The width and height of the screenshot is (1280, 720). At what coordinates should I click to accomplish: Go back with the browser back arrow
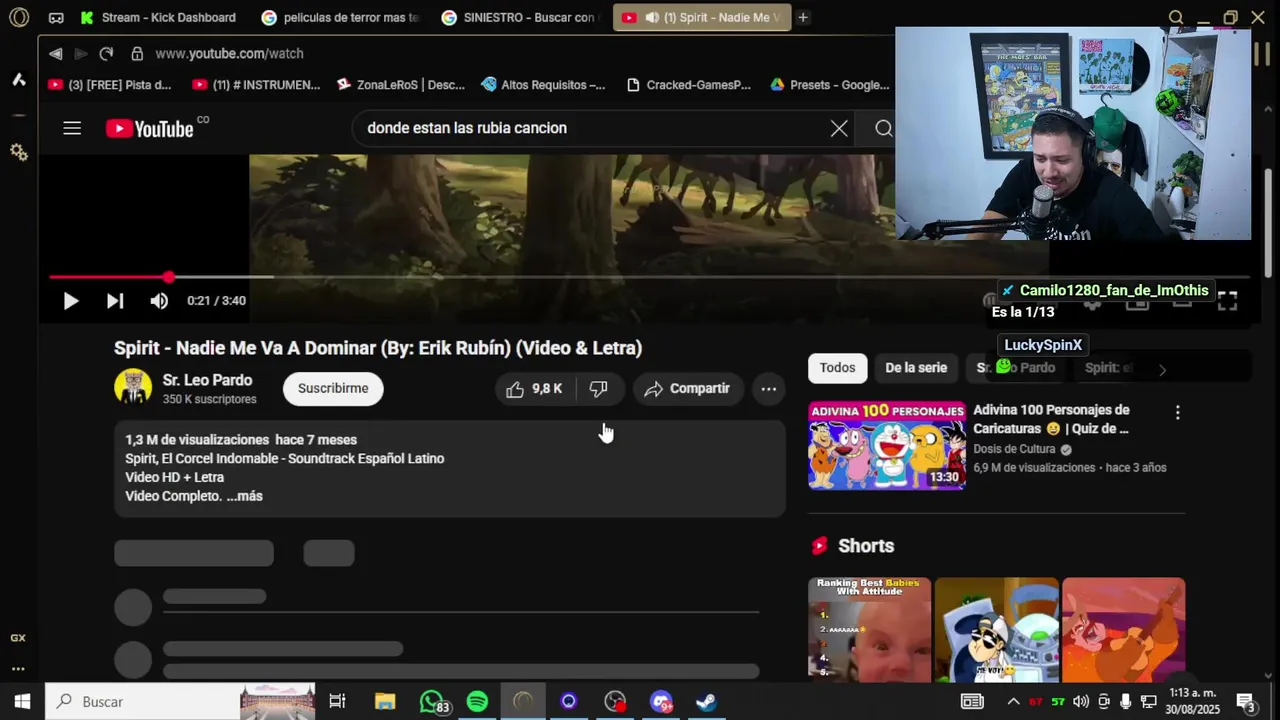point(55,53)
